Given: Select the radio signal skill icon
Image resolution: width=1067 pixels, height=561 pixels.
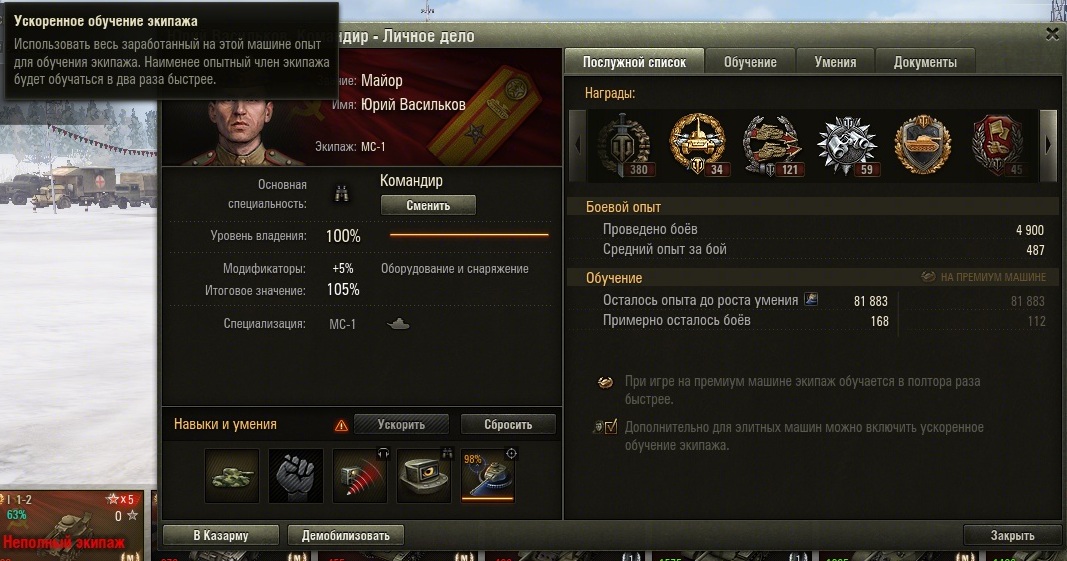Looking at the screenshot, I should [x=359, y=475].
